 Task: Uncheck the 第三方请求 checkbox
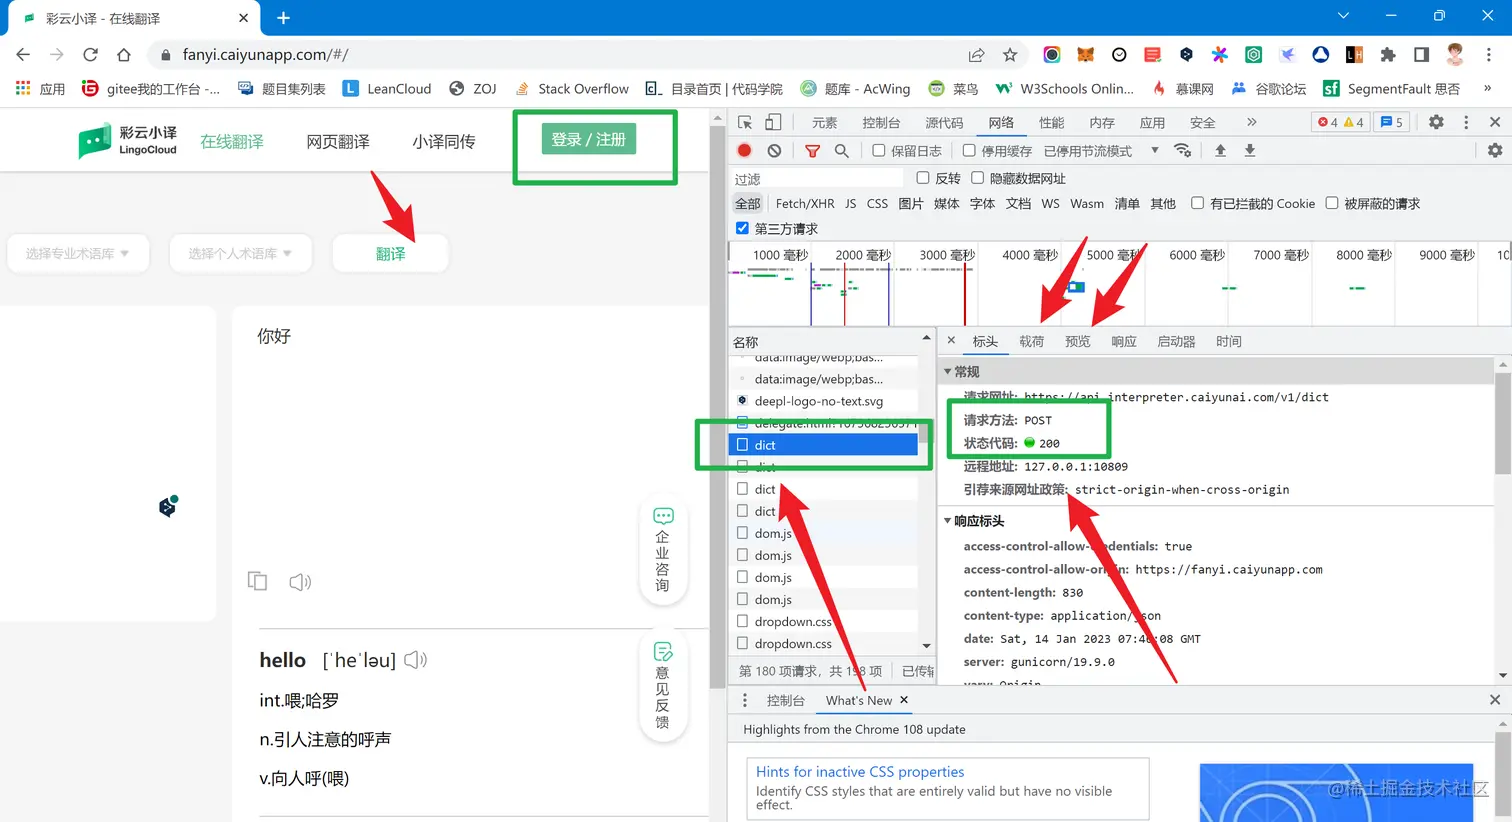point(742,228)
